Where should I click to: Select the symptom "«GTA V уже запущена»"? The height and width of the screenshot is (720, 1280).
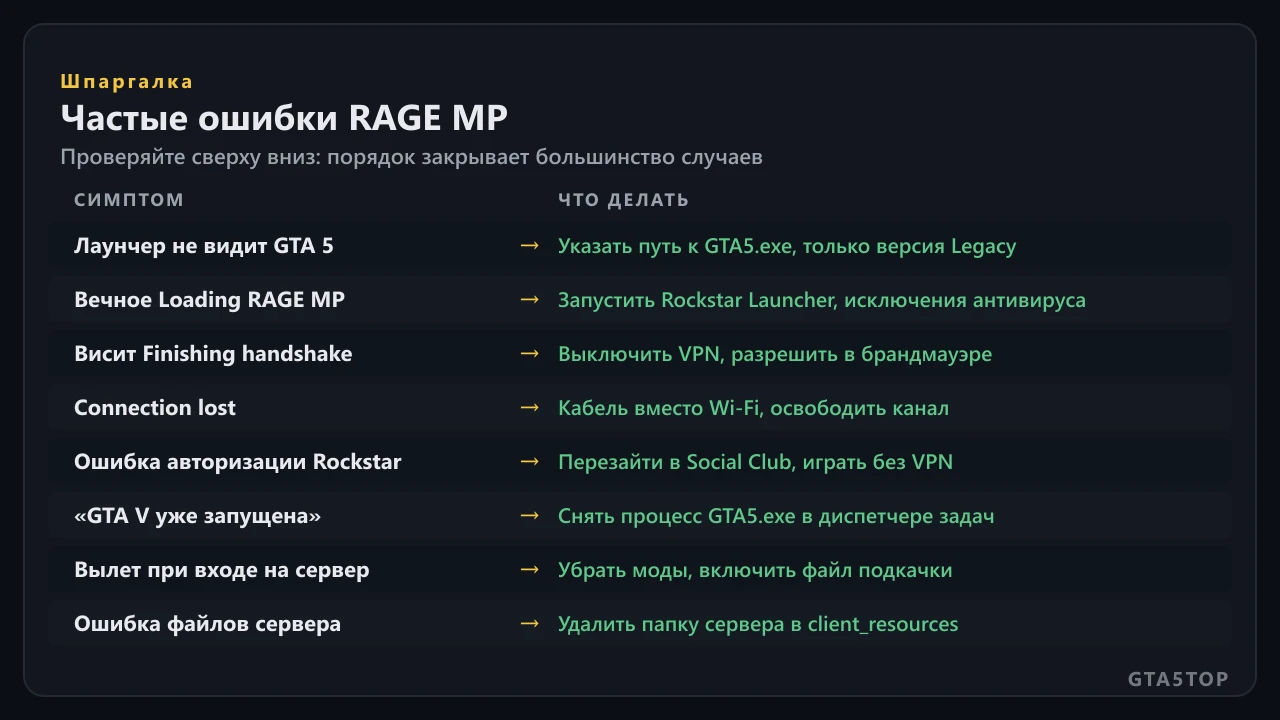(x=198, y=516)
